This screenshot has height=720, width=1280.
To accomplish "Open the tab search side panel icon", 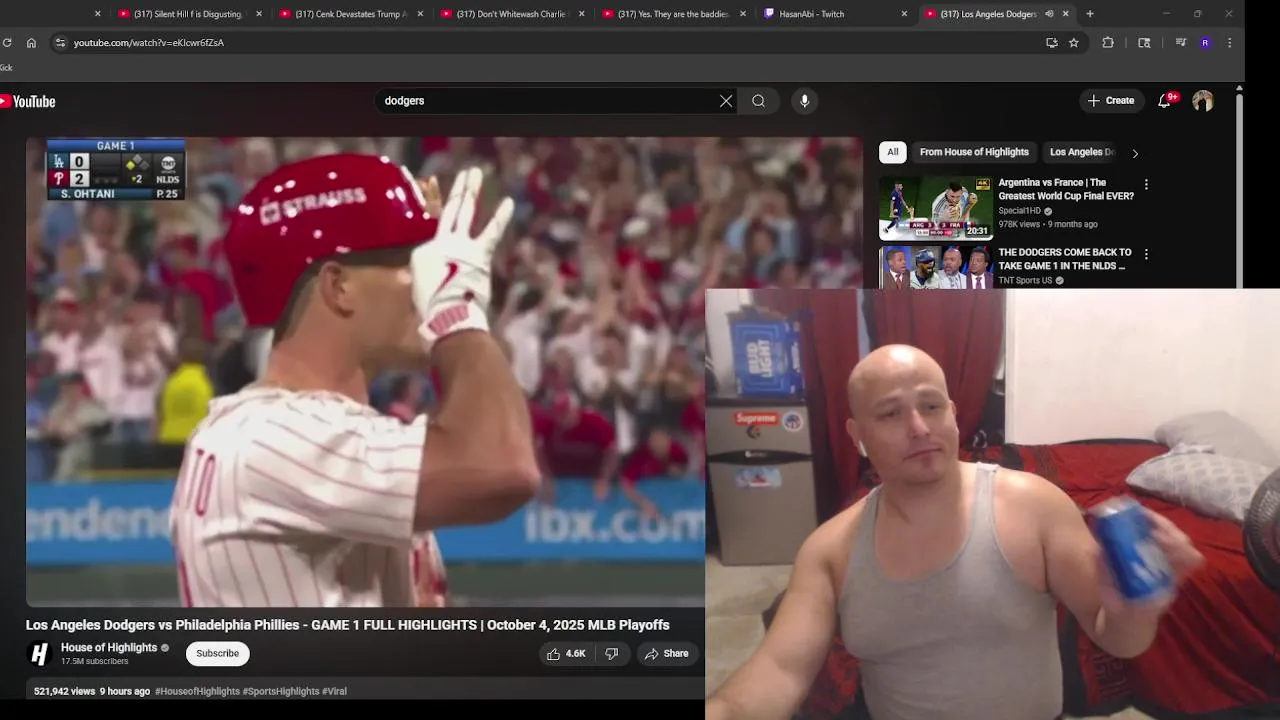I will pos(1144,43).
